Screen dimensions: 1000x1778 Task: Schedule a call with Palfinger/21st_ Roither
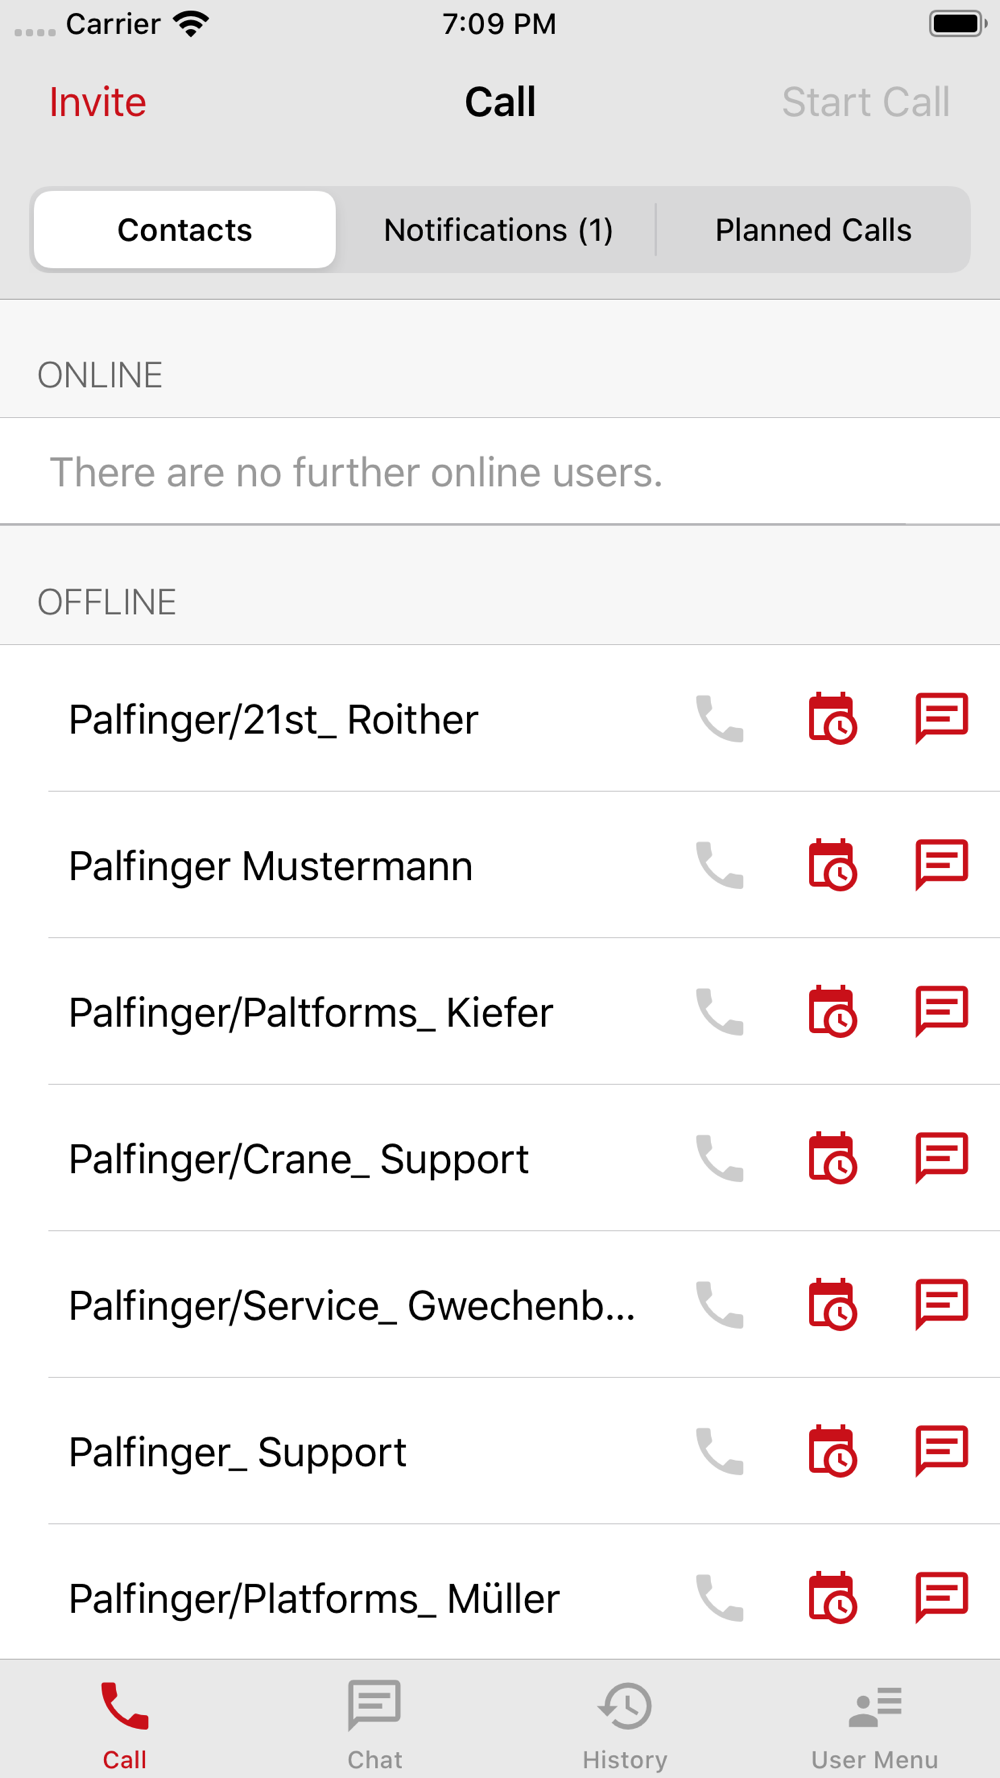832,719
